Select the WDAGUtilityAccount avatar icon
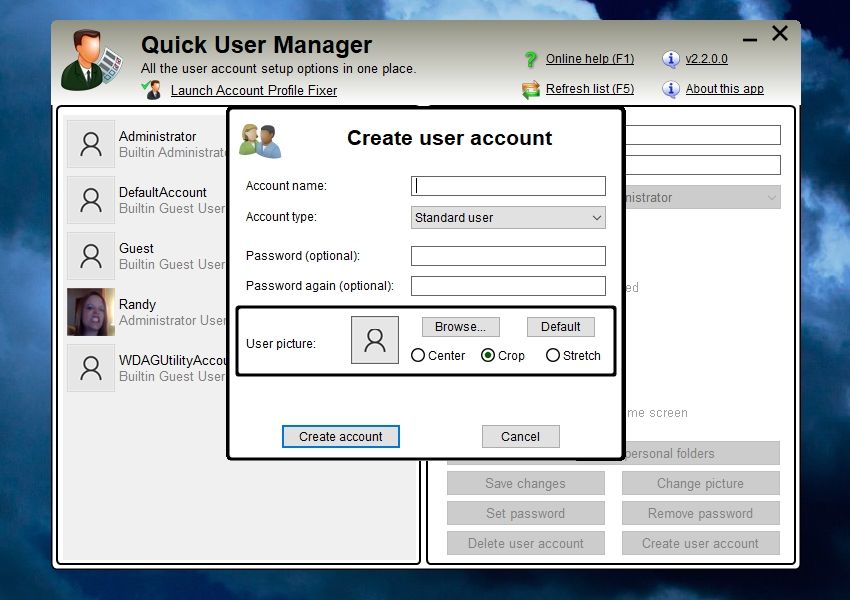The height and width of the screenshot is (600, 850). 91,367
